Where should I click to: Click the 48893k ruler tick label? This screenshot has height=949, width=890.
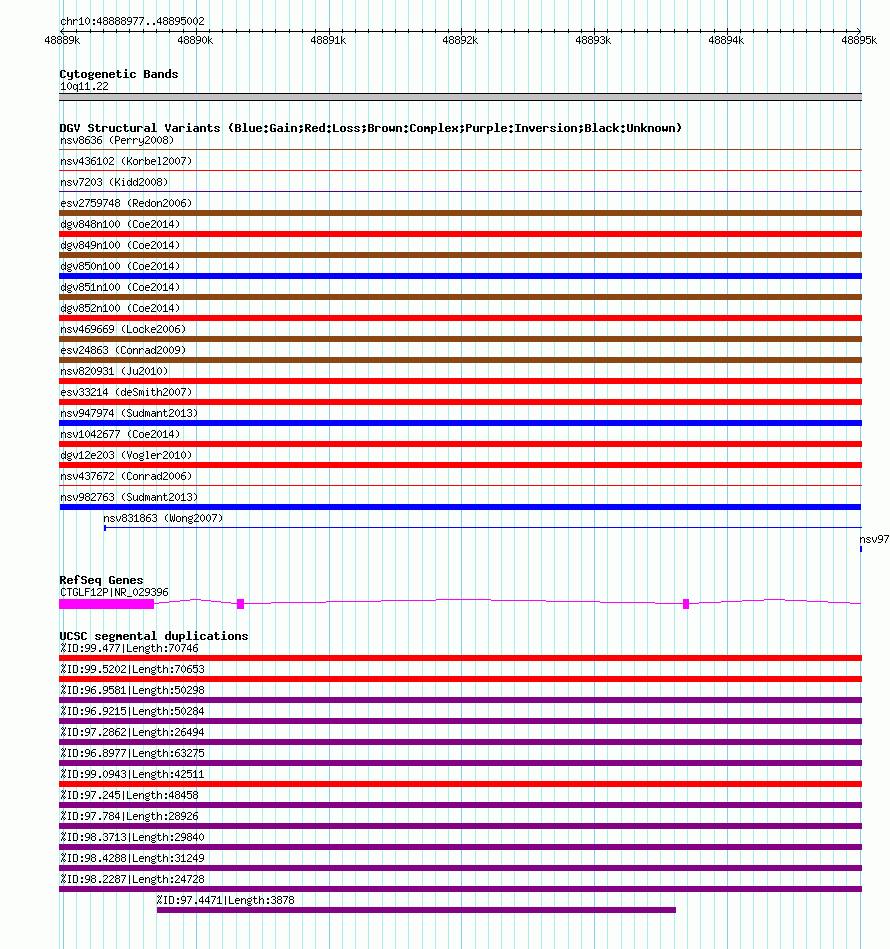pyautogui.click(x=593, y=40)
